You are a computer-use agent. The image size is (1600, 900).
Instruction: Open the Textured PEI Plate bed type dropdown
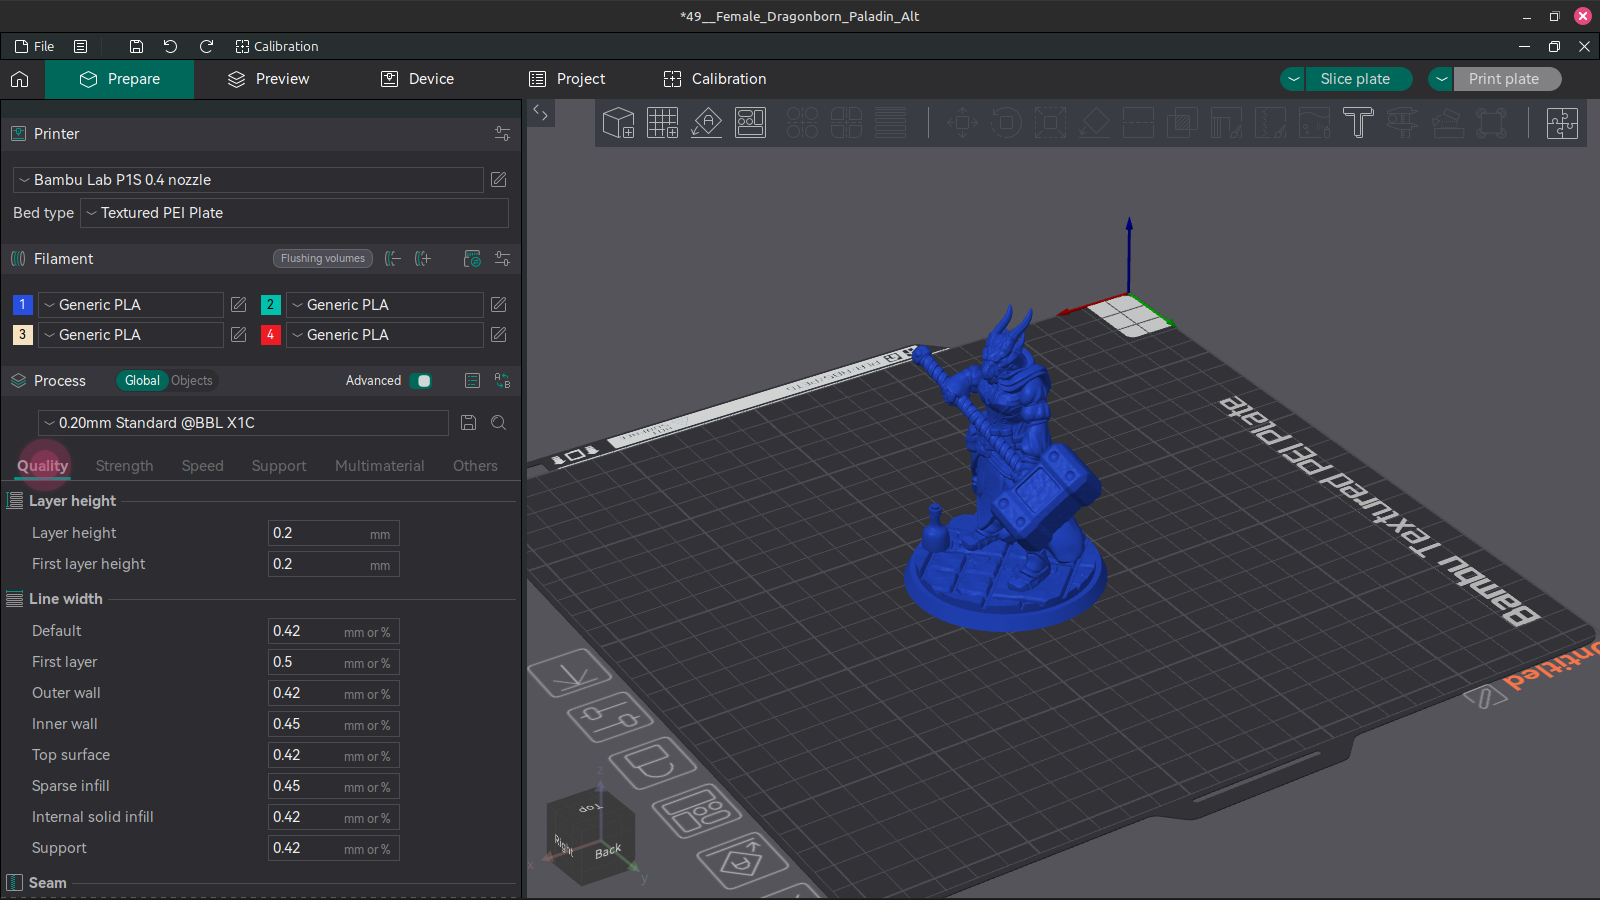tap(294, 213)
